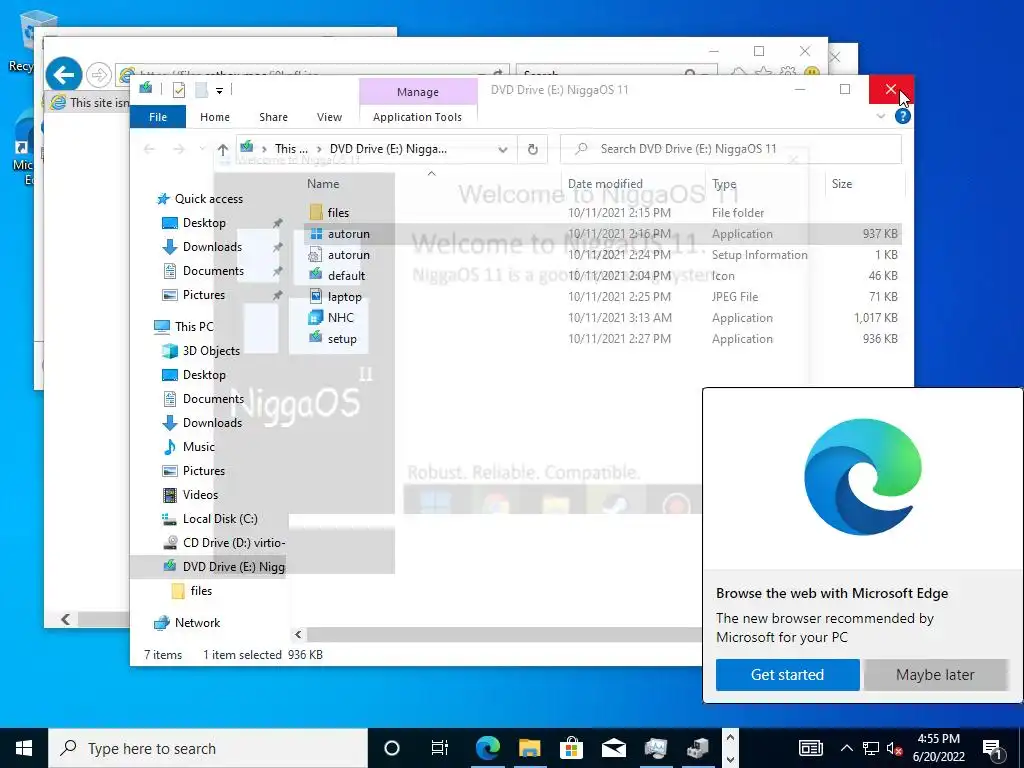The width and height of the screenshot is (1024, 768).
Task: Go up one folder level
Action: pyautogui.click(x=223, y=150)
